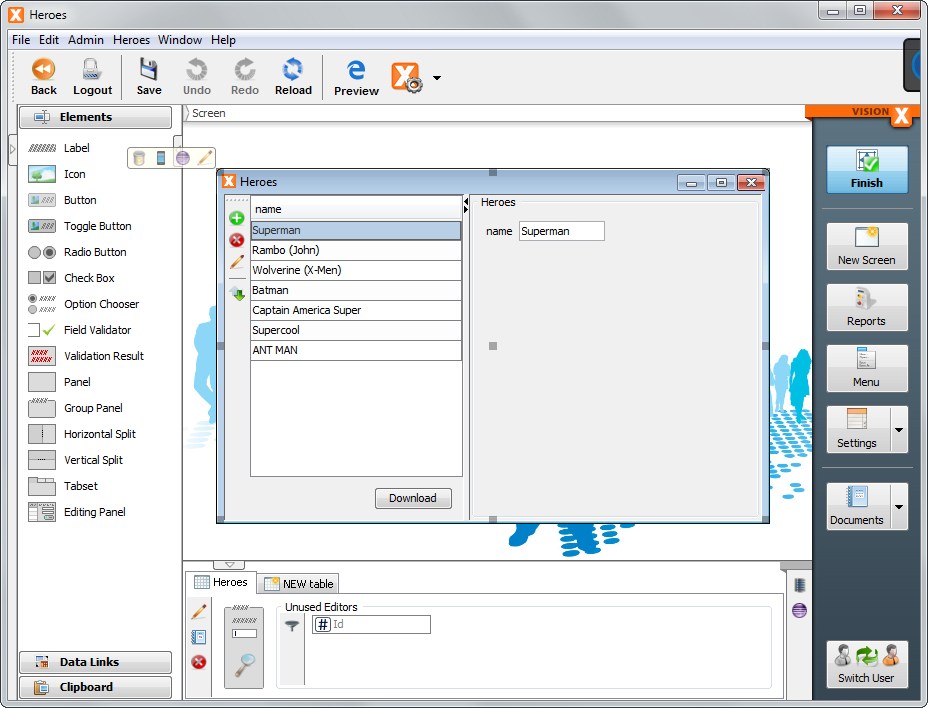Screen dimensions: 928x708
Task: Edit the Superman record with pencil icon
Action: point(235,262)
